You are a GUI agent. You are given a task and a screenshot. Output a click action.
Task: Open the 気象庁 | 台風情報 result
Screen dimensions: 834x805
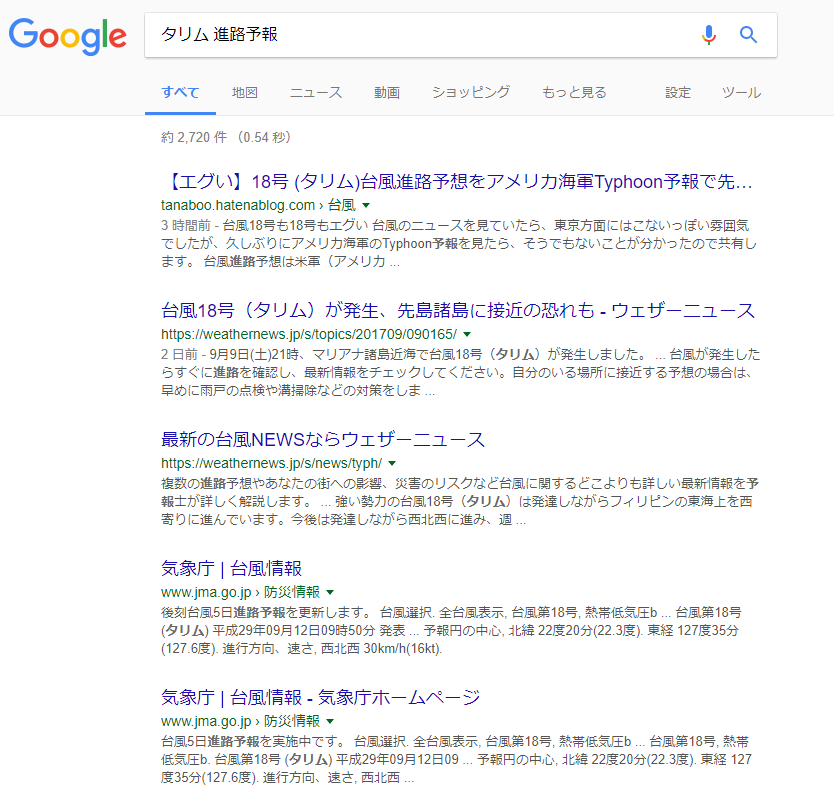(x=231, y=569)
